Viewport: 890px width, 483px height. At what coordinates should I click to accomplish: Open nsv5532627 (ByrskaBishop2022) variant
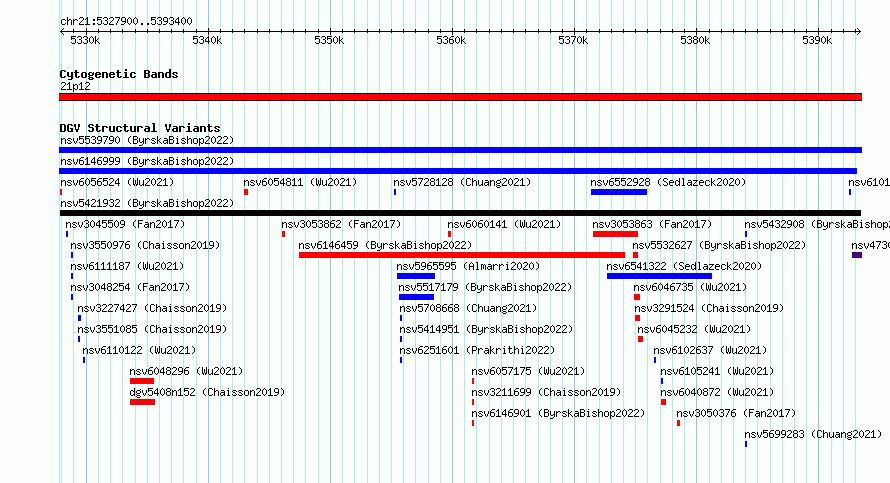point(719,245)
